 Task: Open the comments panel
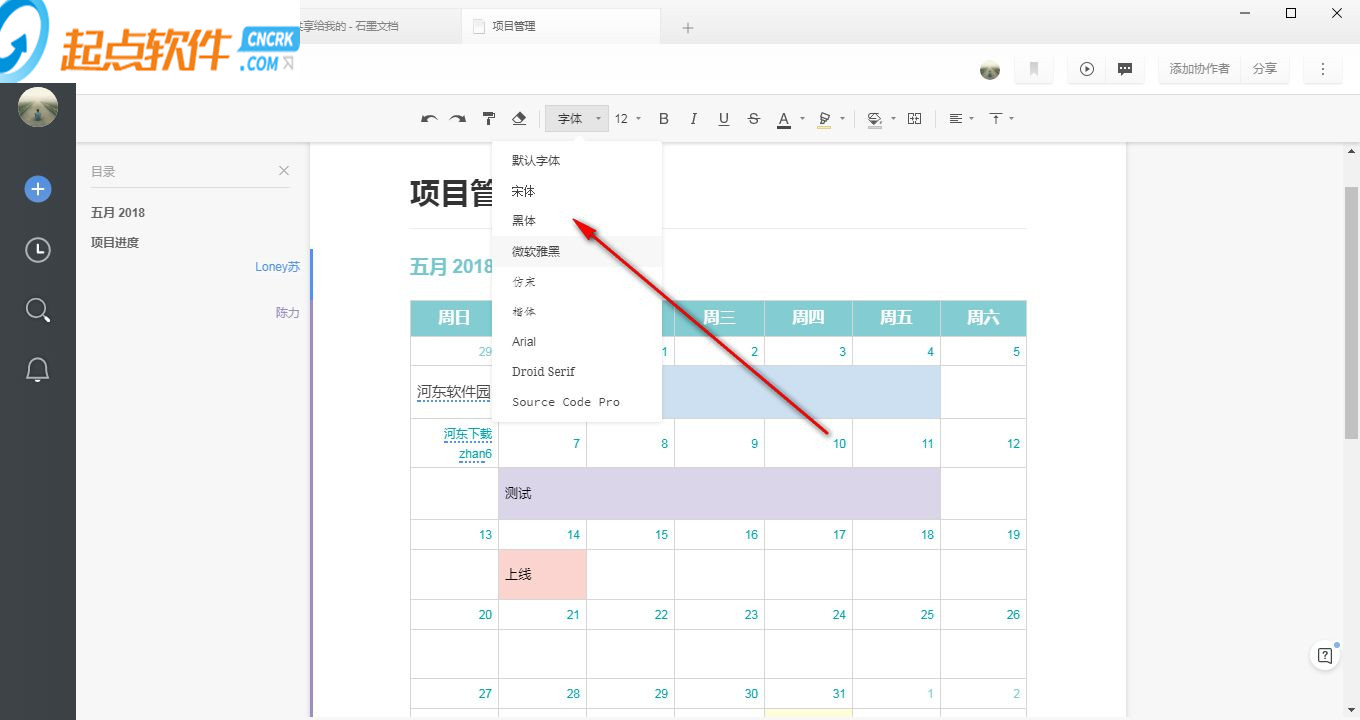click(1125, 69)
